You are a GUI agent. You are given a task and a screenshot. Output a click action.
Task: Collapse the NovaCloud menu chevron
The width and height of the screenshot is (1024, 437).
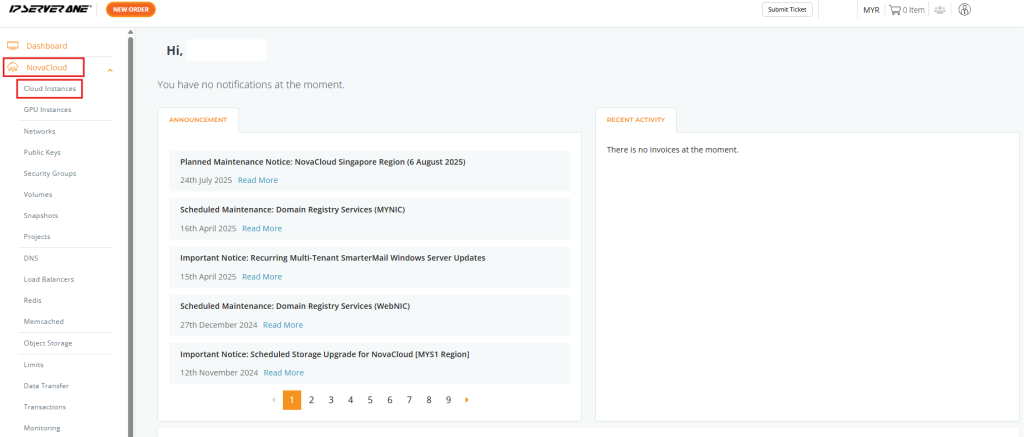point(110,70)
